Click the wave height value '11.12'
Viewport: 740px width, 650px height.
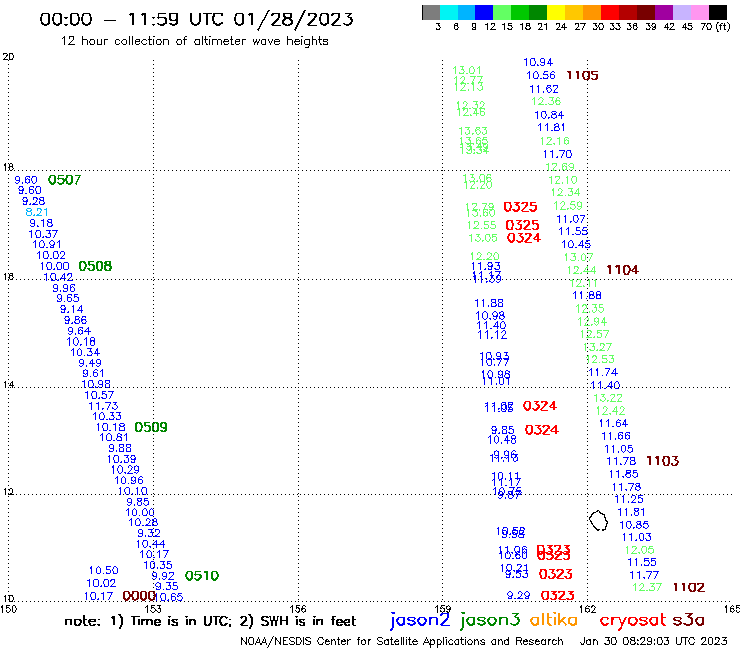coord(492,335)
